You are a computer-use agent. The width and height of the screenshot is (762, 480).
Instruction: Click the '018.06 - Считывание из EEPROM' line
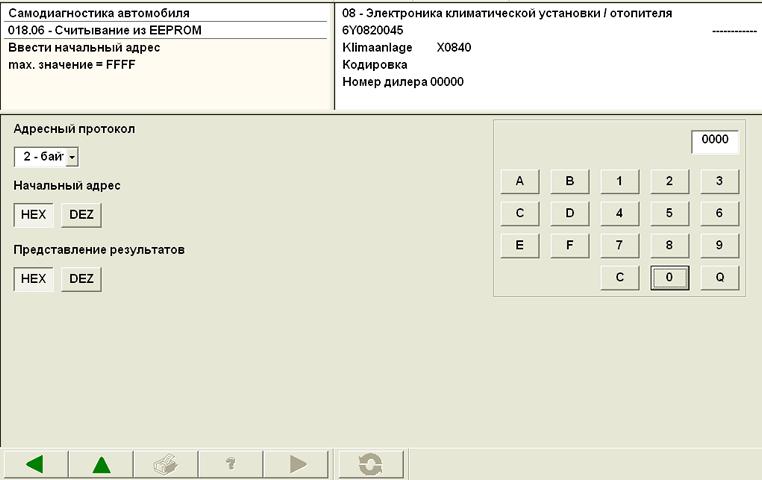tap(105, 31)
